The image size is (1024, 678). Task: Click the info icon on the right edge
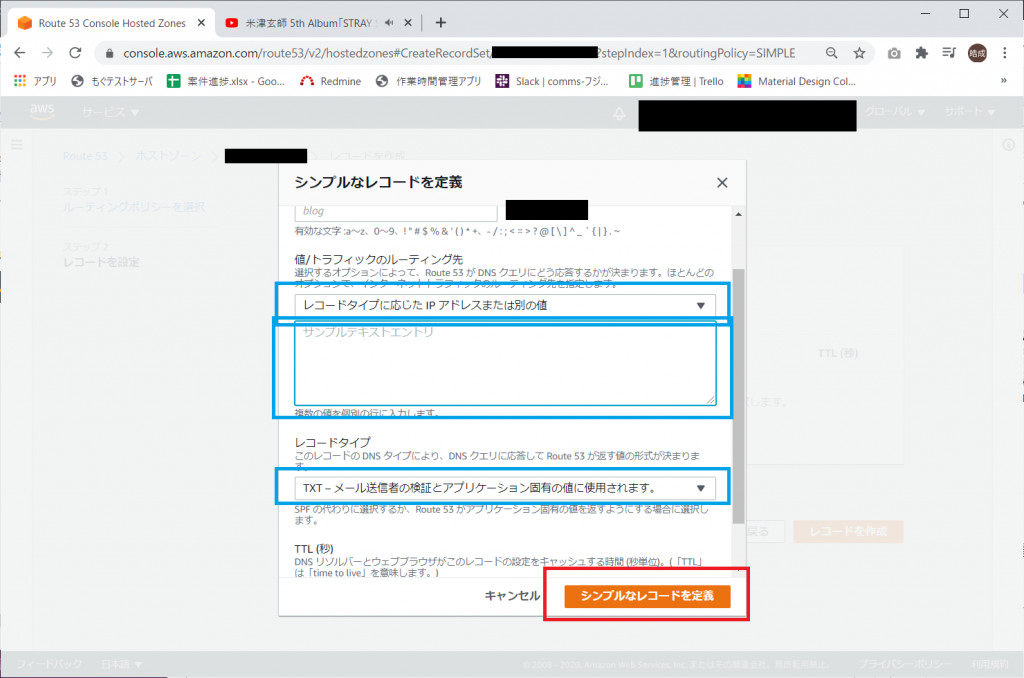click(x=1009, y=144)
